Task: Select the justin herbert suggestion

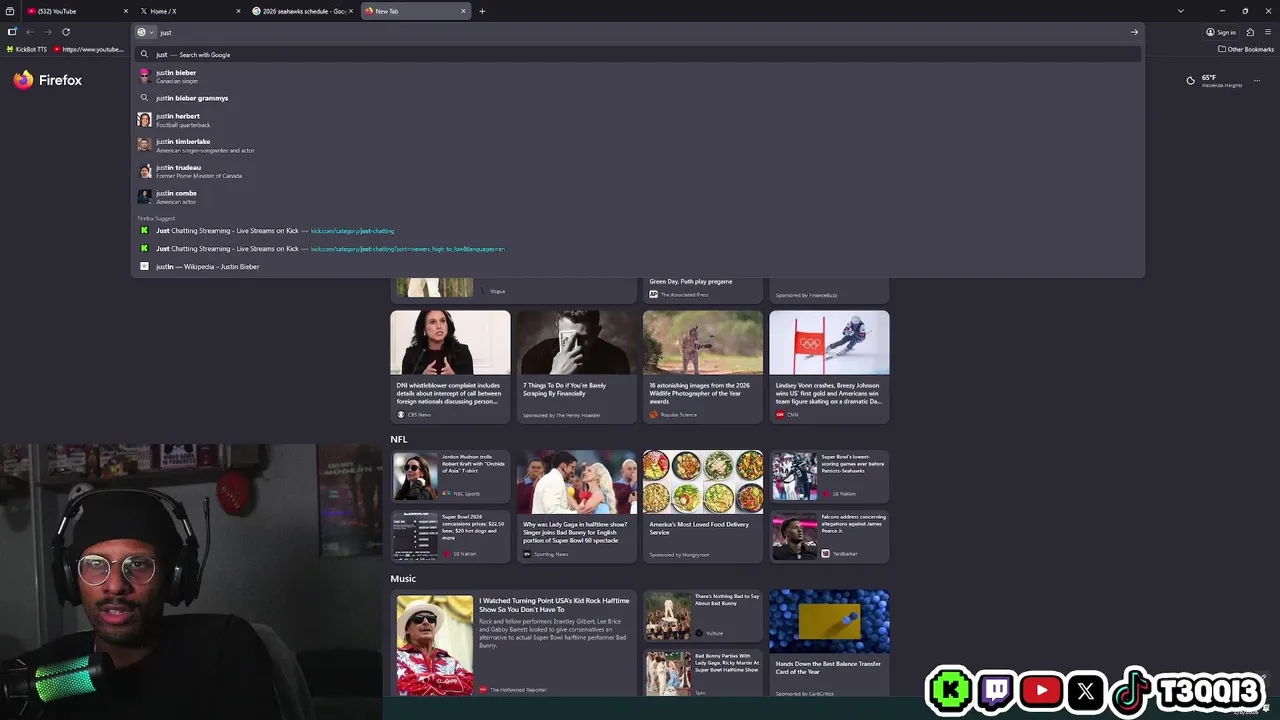Action: (638, 120)
